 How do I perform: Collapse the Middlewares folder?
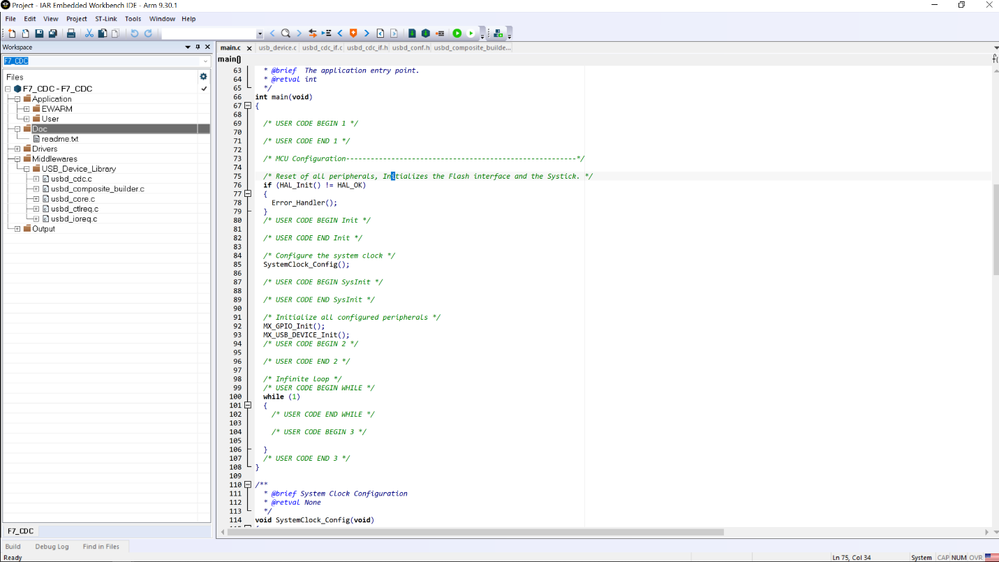click(x=17, y=159)
